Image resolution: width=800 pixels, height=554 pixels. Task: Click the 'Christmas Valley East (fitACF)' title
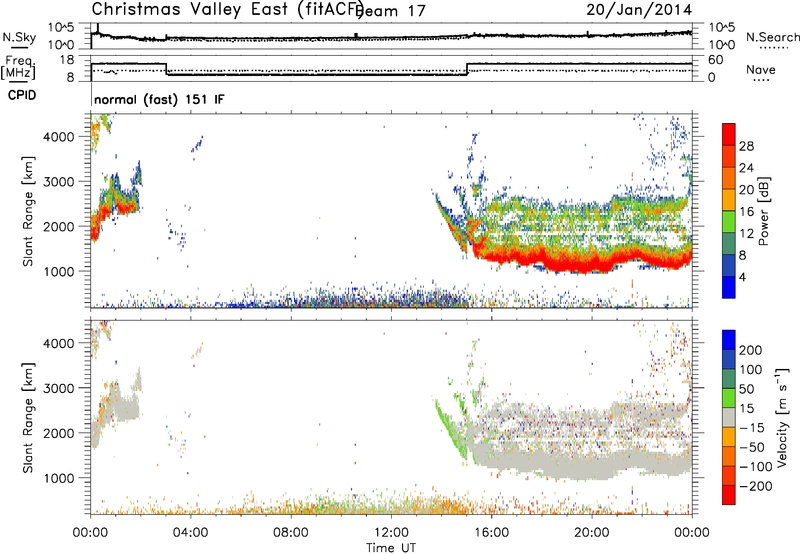point(228,10)
